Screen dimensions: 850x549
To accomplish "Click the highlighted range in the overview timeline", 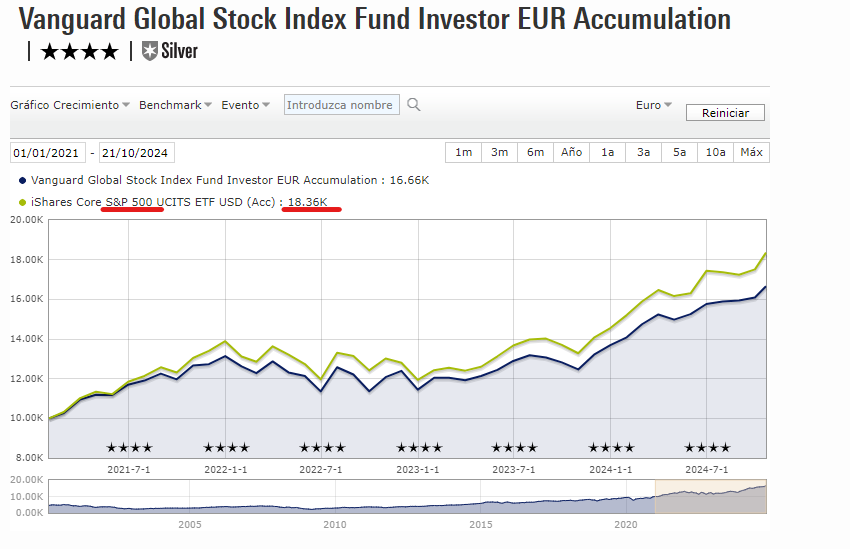I will [x=710, y=496].
